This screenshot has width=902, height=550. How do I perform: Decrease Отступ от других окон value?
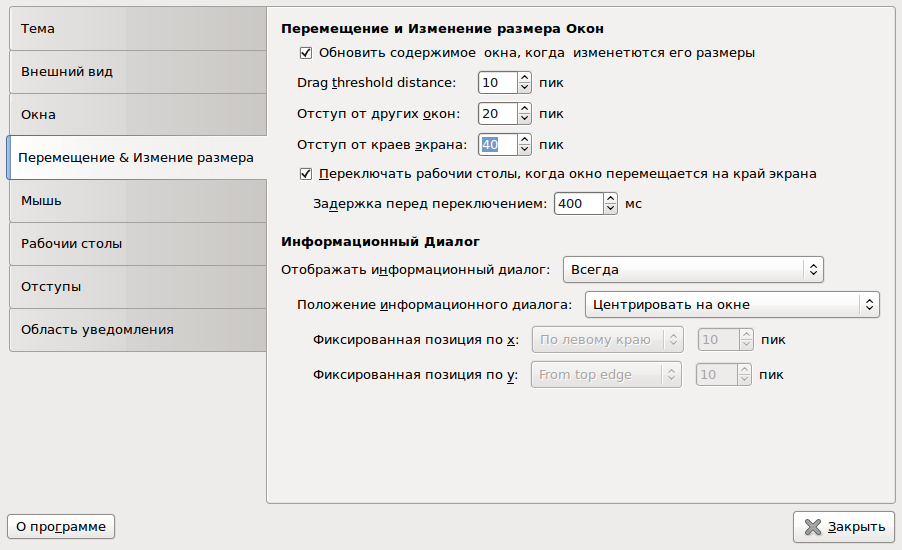524,119
